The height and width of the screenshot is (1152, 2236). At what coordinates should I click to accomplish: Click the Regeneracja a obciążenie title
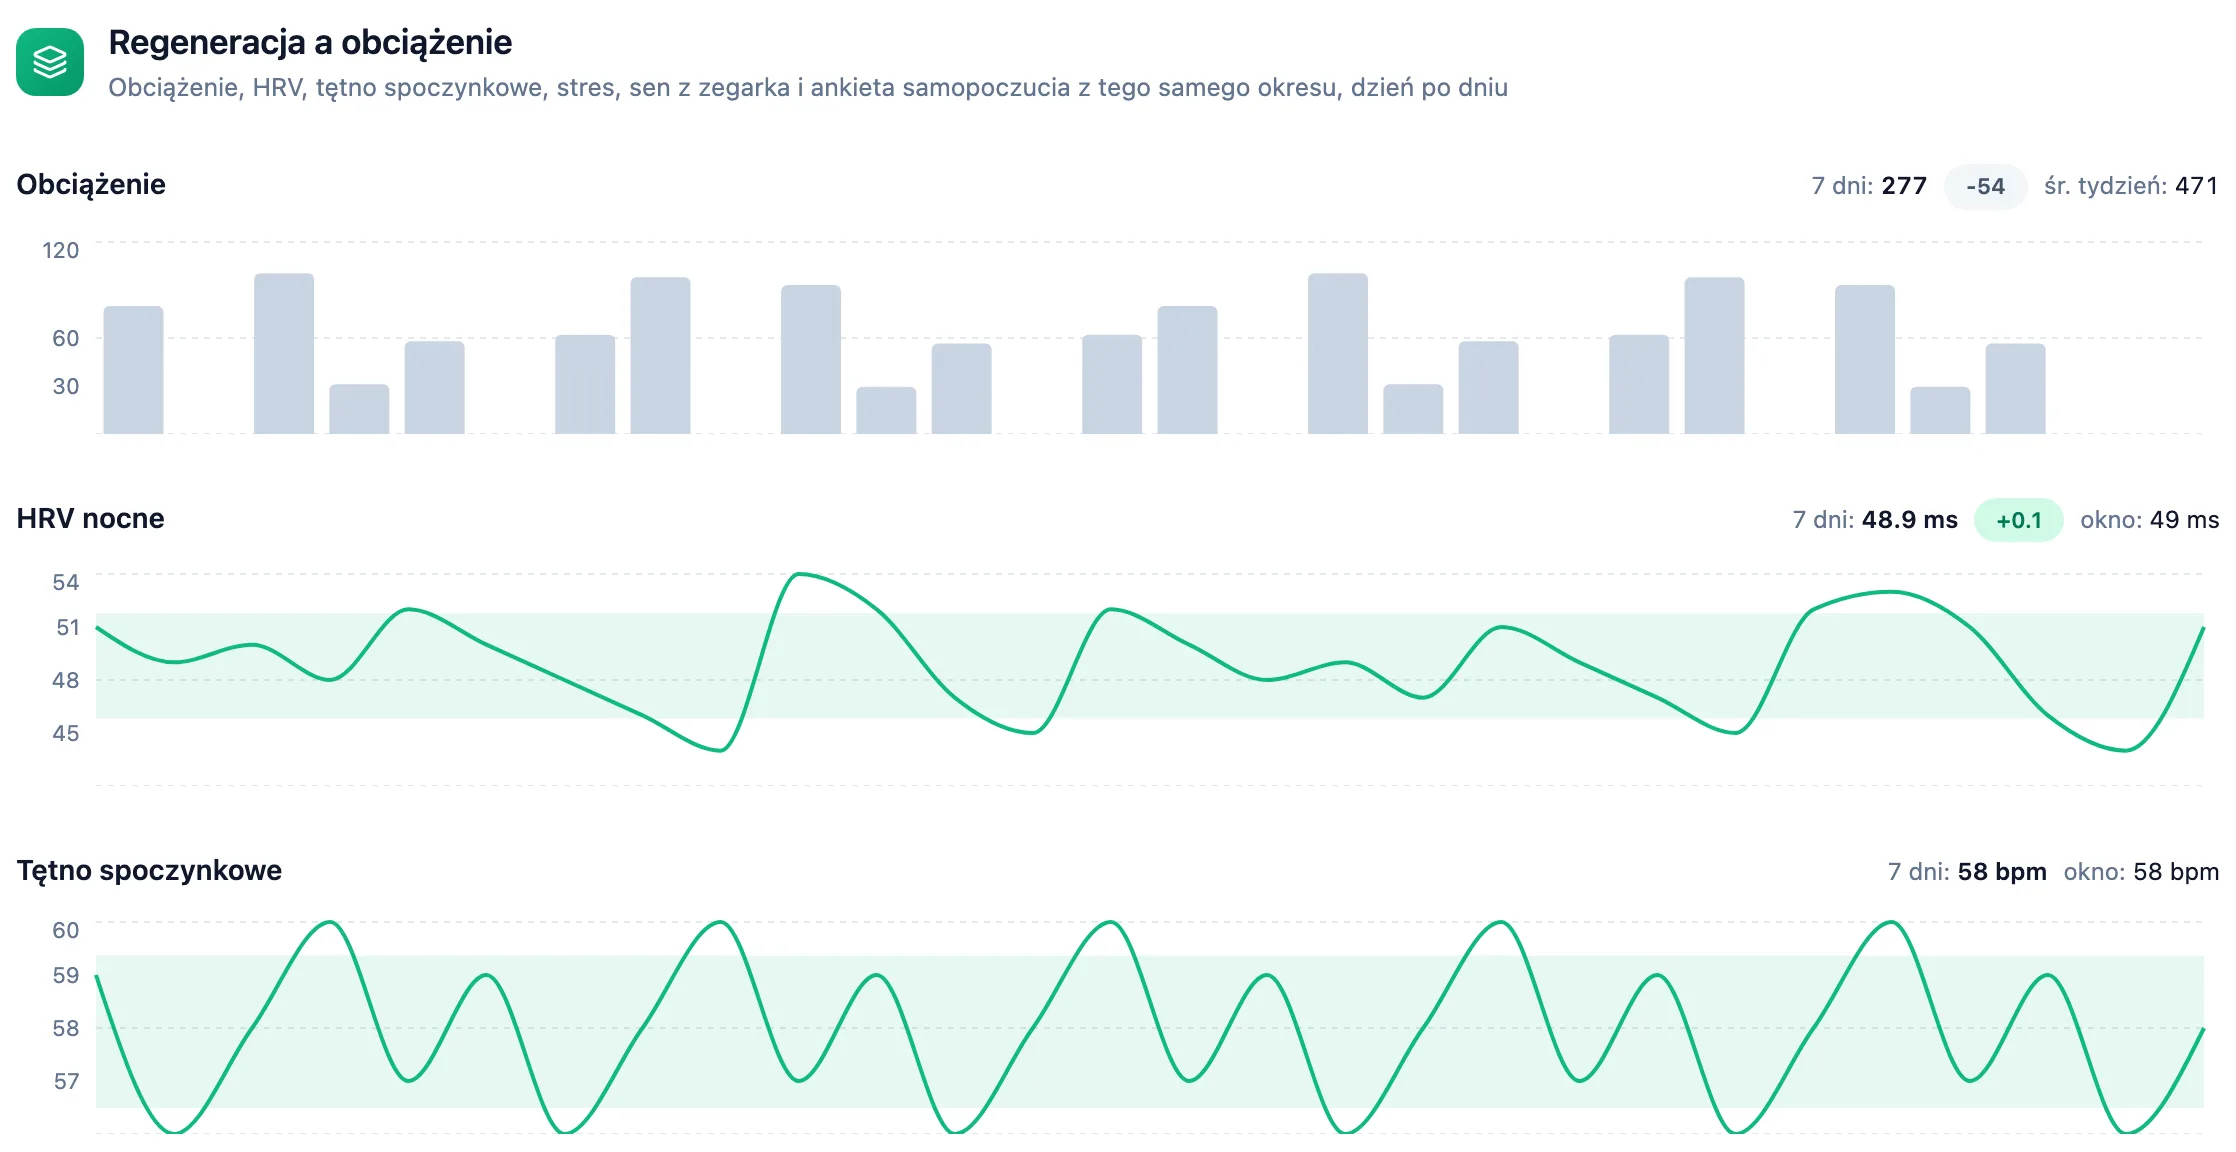pyautogui.click(x=310, y=43)
